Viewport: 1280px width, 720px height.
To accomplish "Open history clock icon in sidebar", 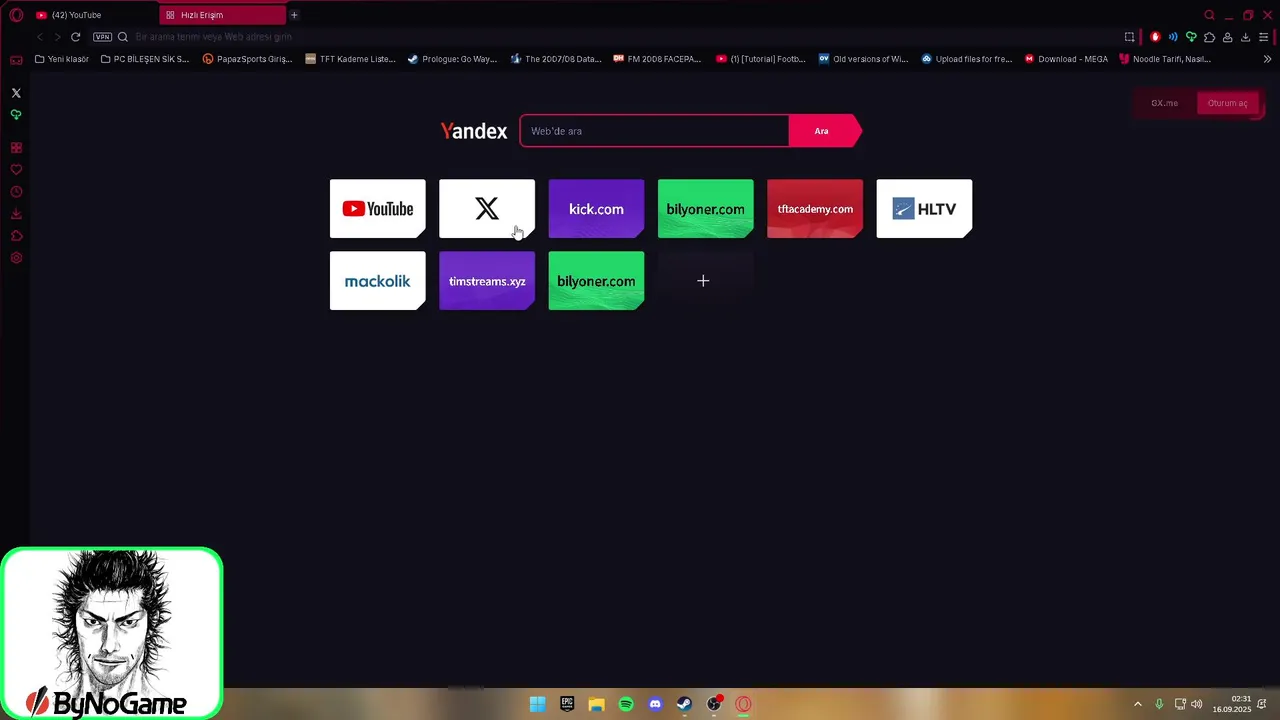I will pos(16,192).
